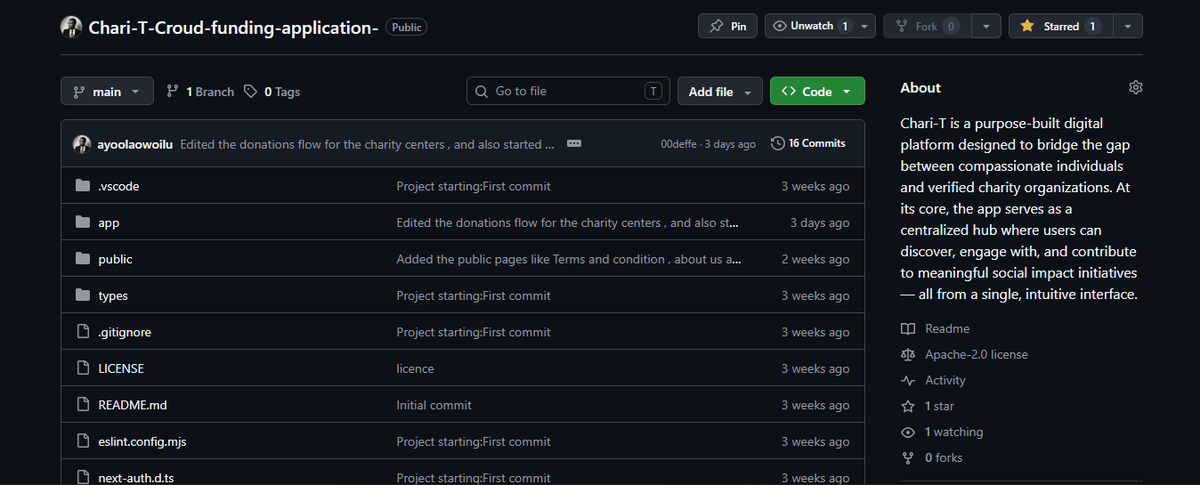Click the 'Added the public pages' commit message
The width and height of the screenshot is (1200, 485).
pyautogui.click(x=569, y=259)
